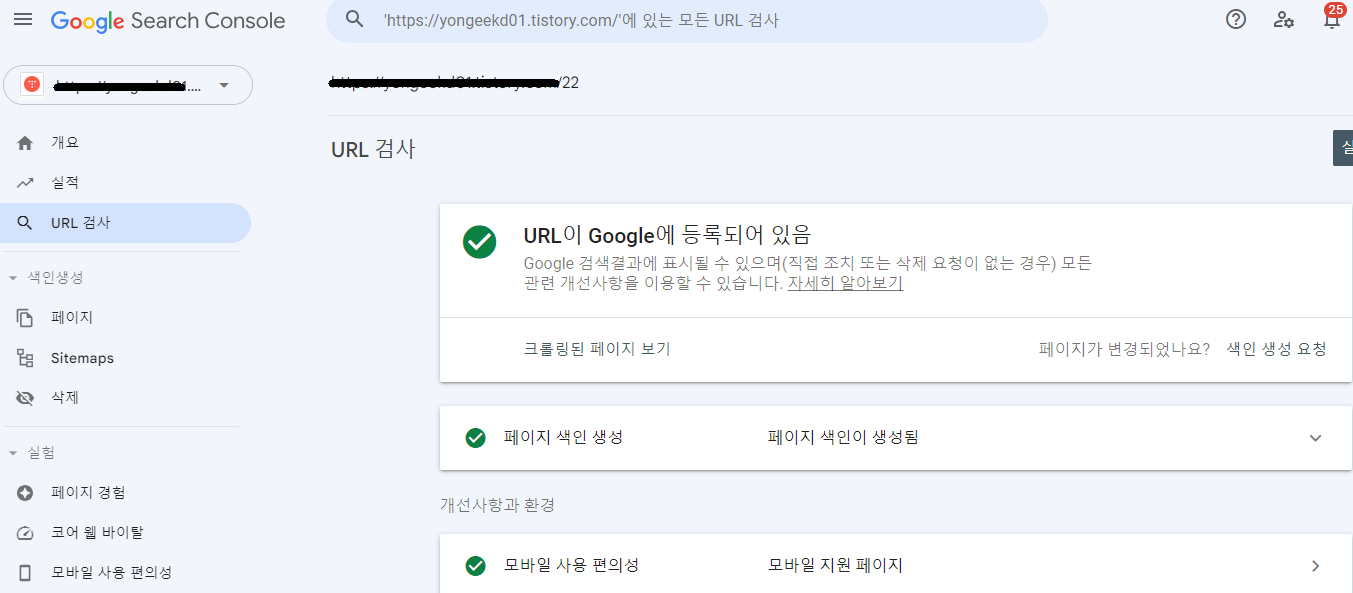Click 크롤링된 페이지 보기 button
The width and height of the screenshot is (1353, 593).
click(x=597, y=349)
